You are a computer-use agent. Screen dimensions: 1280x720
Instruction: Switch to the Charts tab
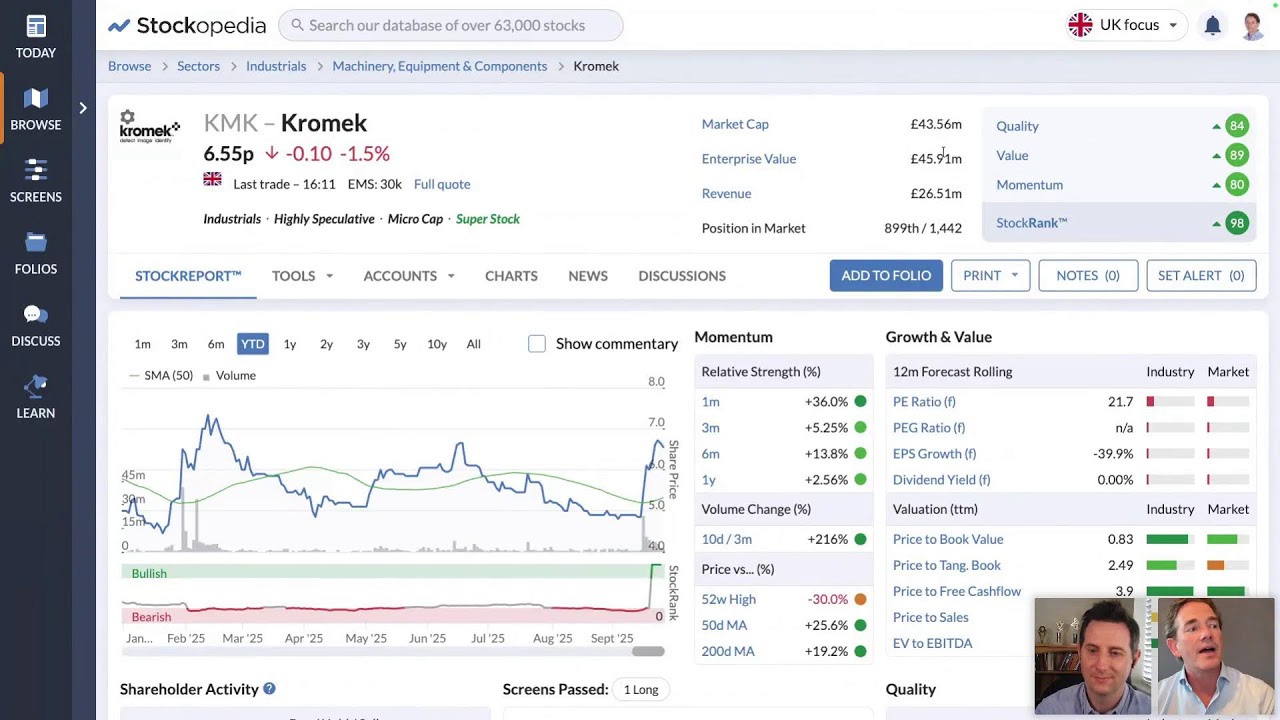511,276
